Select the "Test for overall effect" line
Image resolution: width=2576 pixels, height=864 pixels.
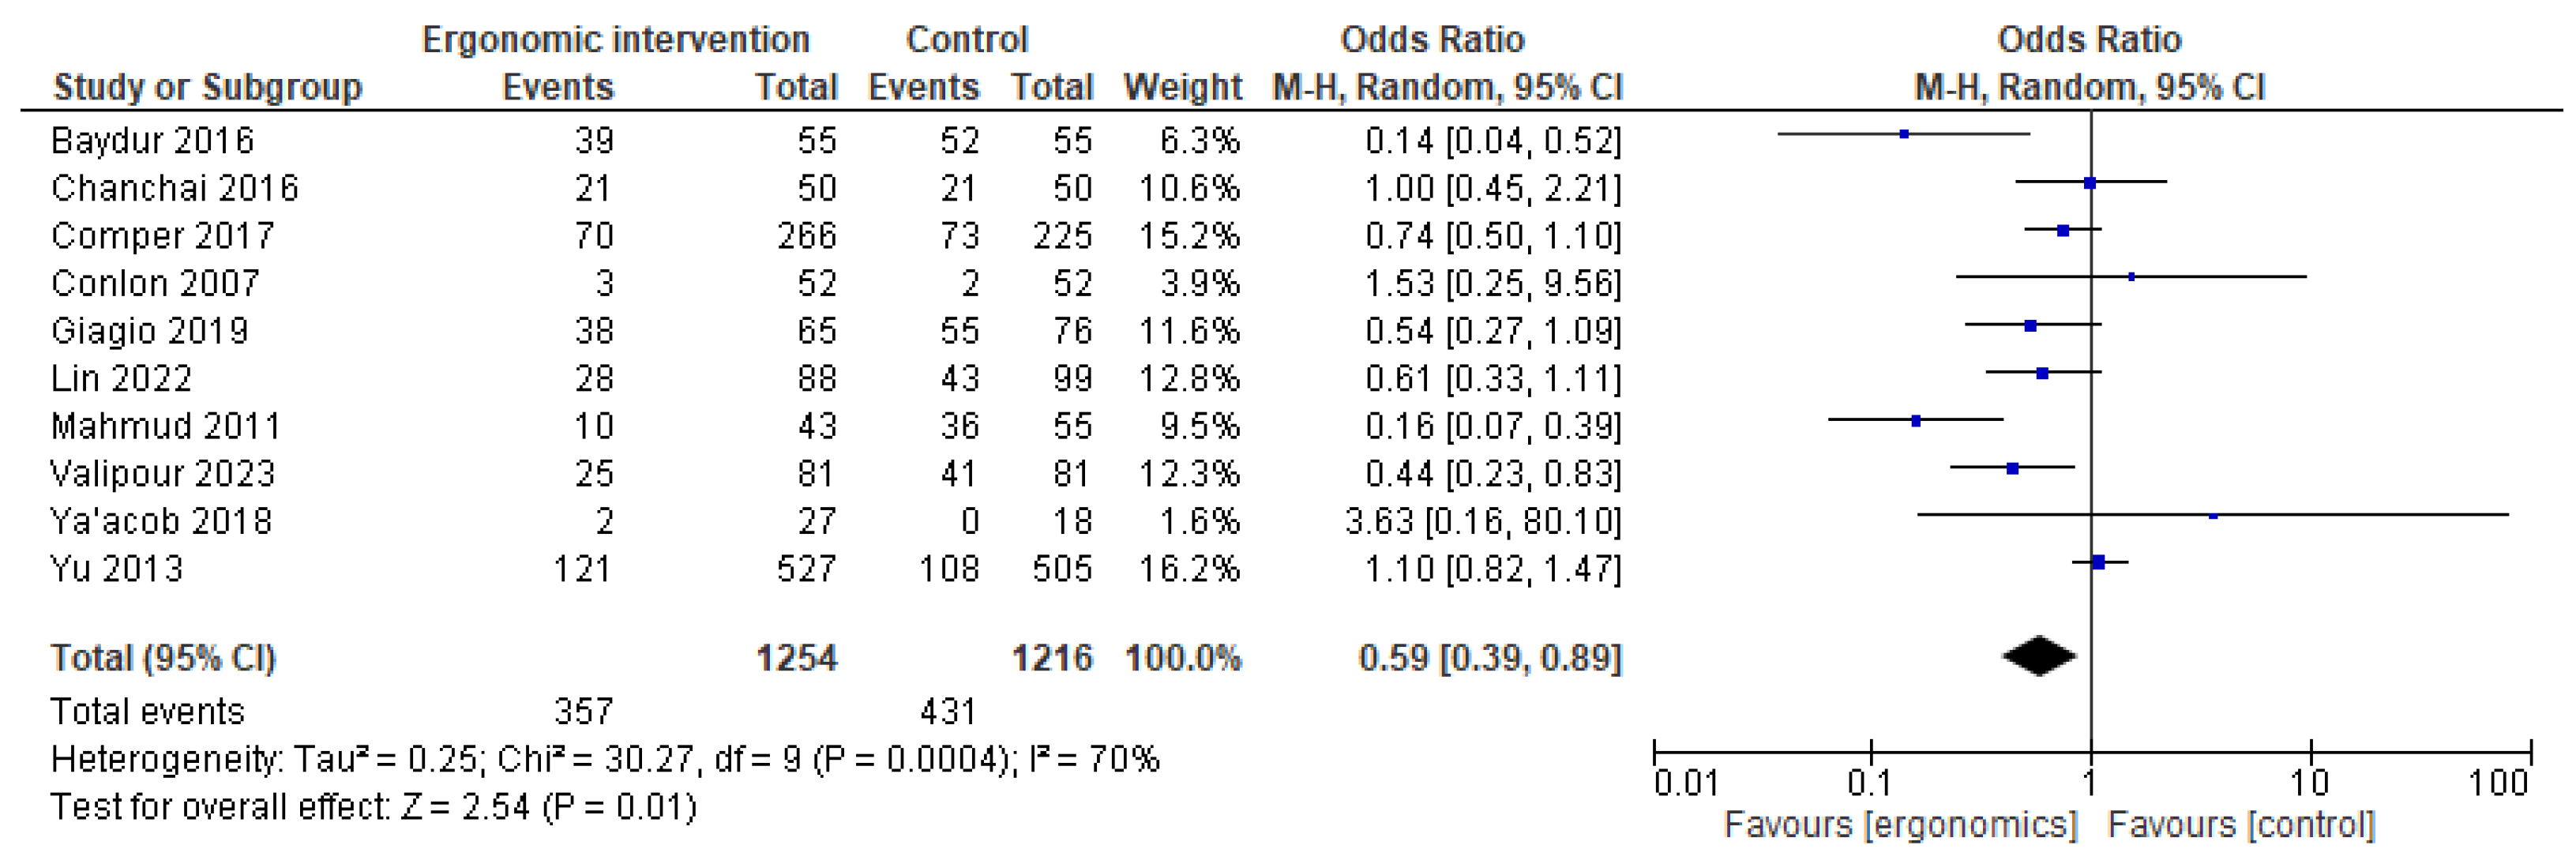pyautogui.click(x=373, y=807)
